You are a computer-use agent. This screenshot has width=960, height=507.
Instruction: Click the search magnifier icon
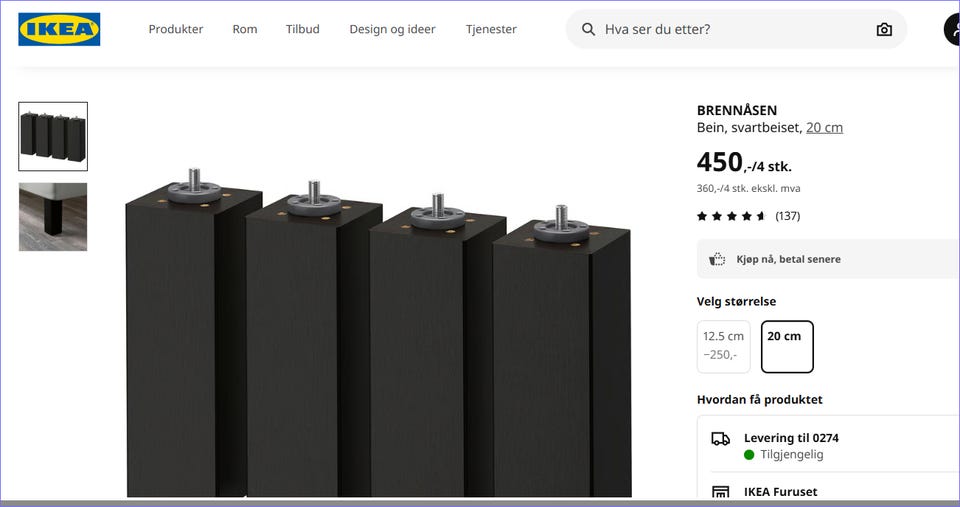pos(588,29)
